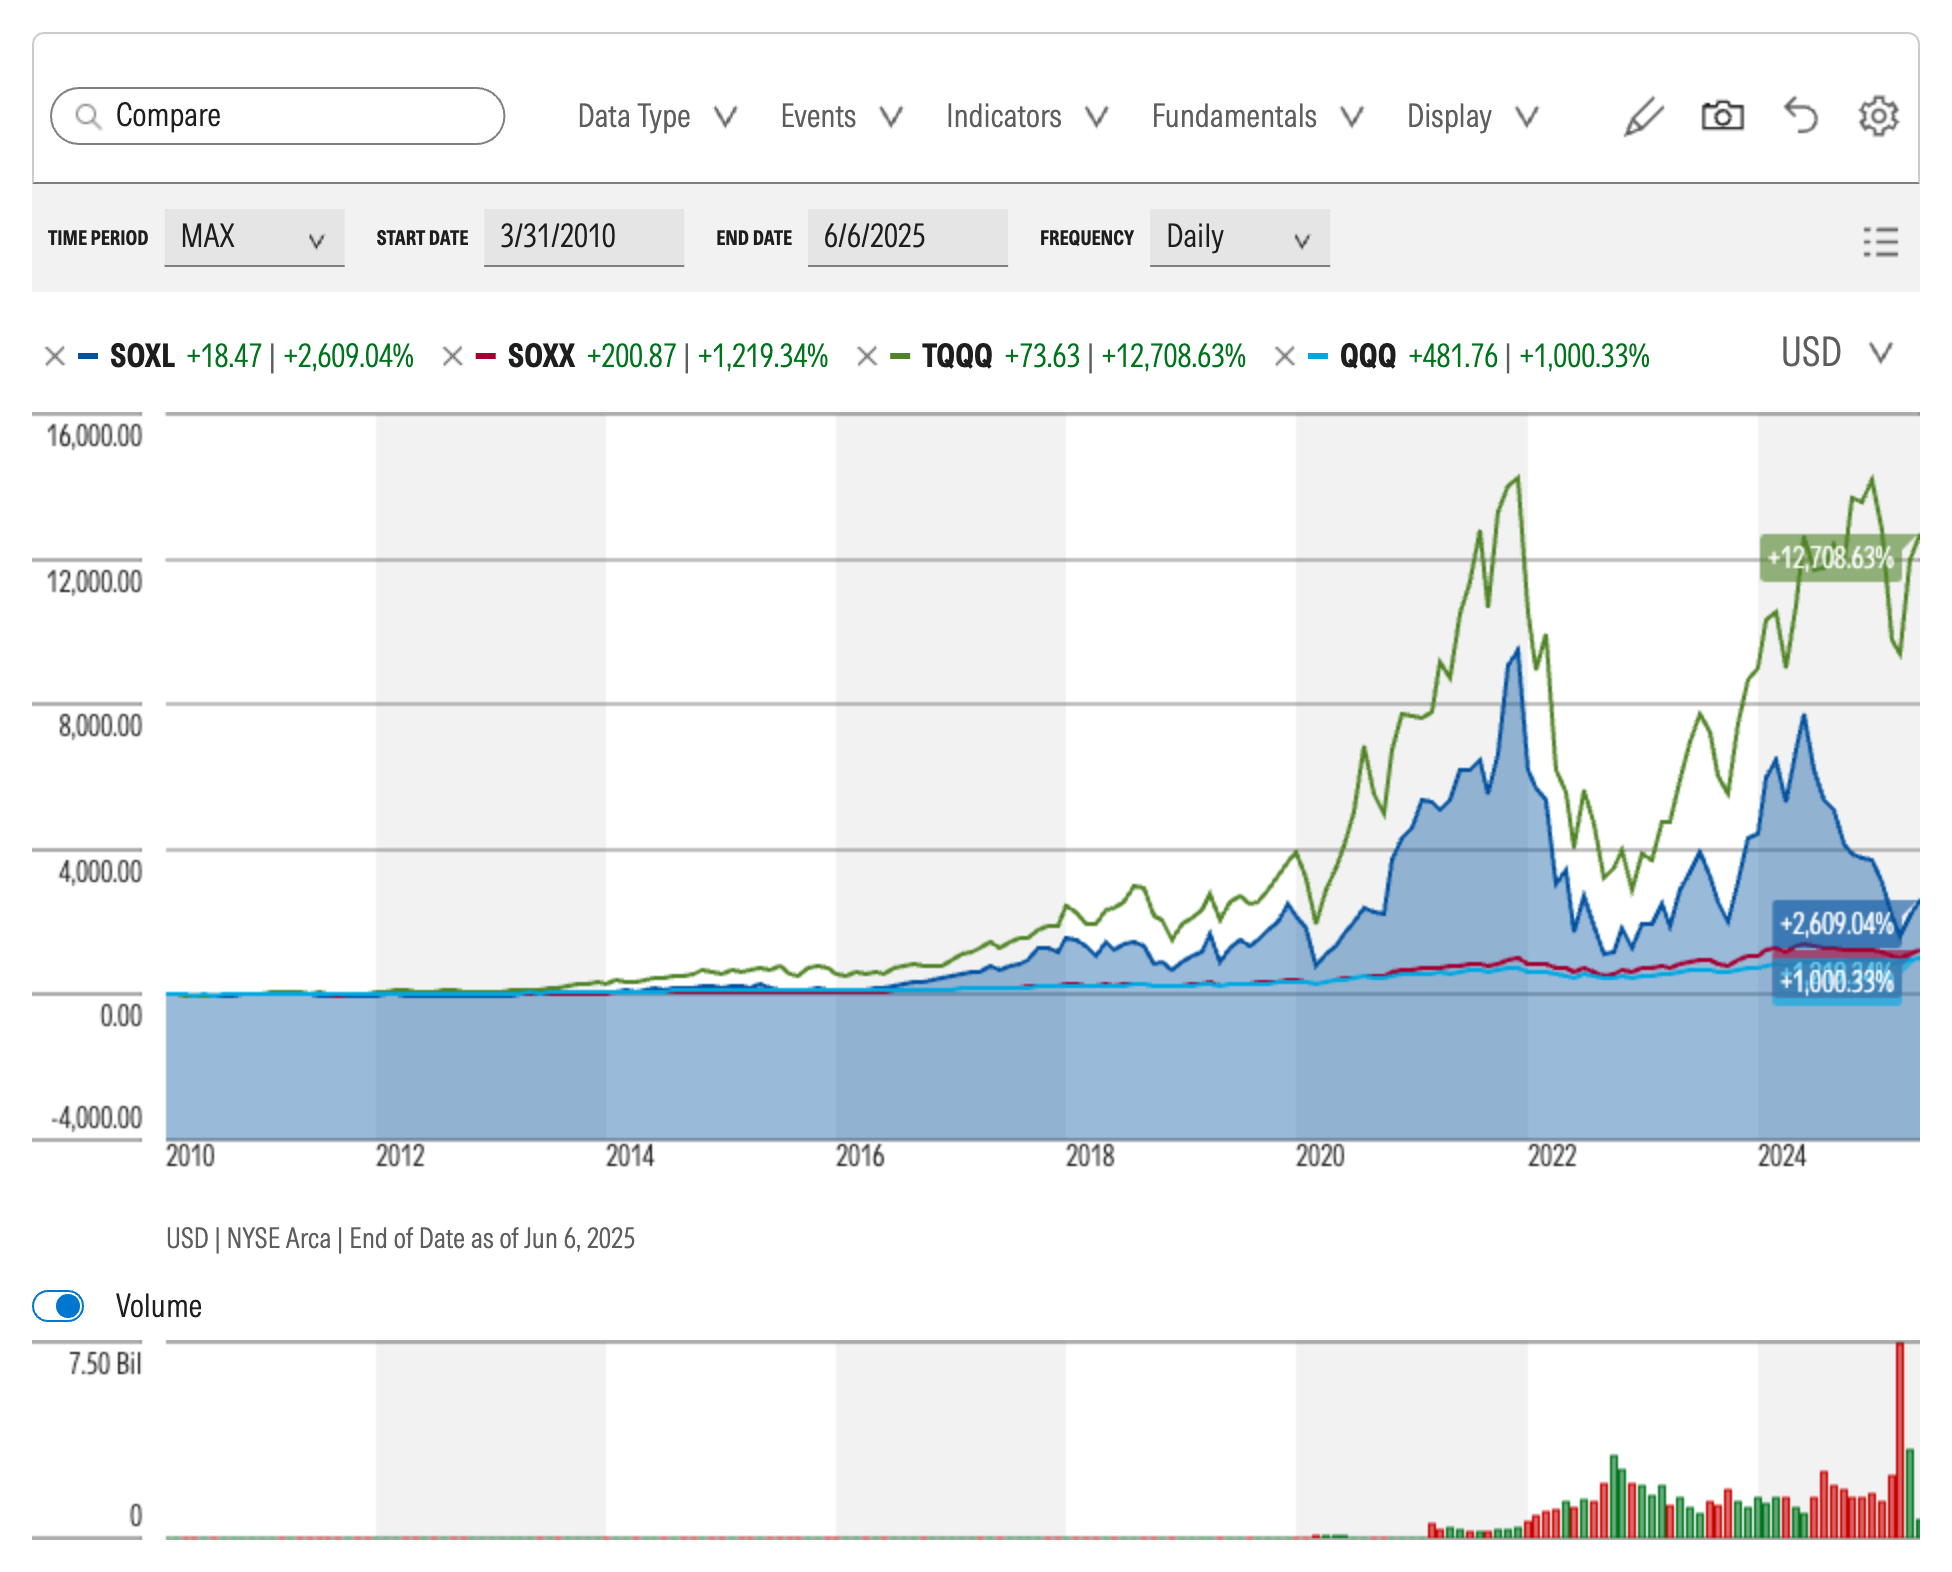Click the Start Date field

[583, 238]
